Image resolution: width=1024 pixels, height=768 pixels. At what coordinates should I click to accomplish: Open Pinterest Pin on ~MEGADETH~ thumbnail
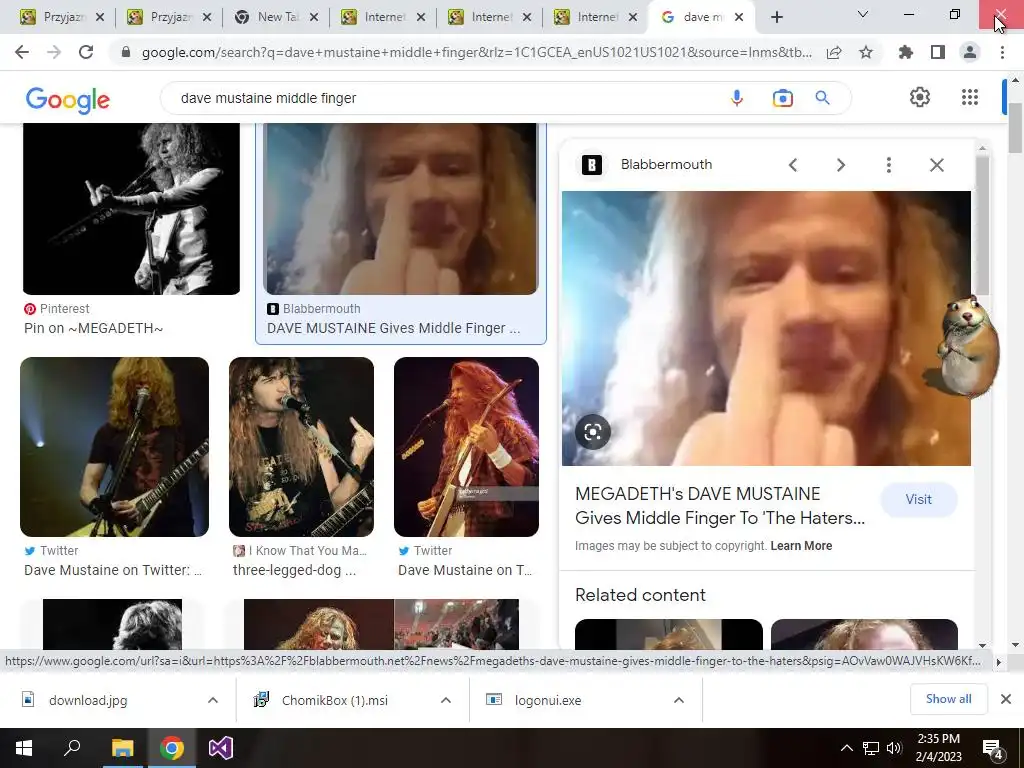(x=131, y=208)
